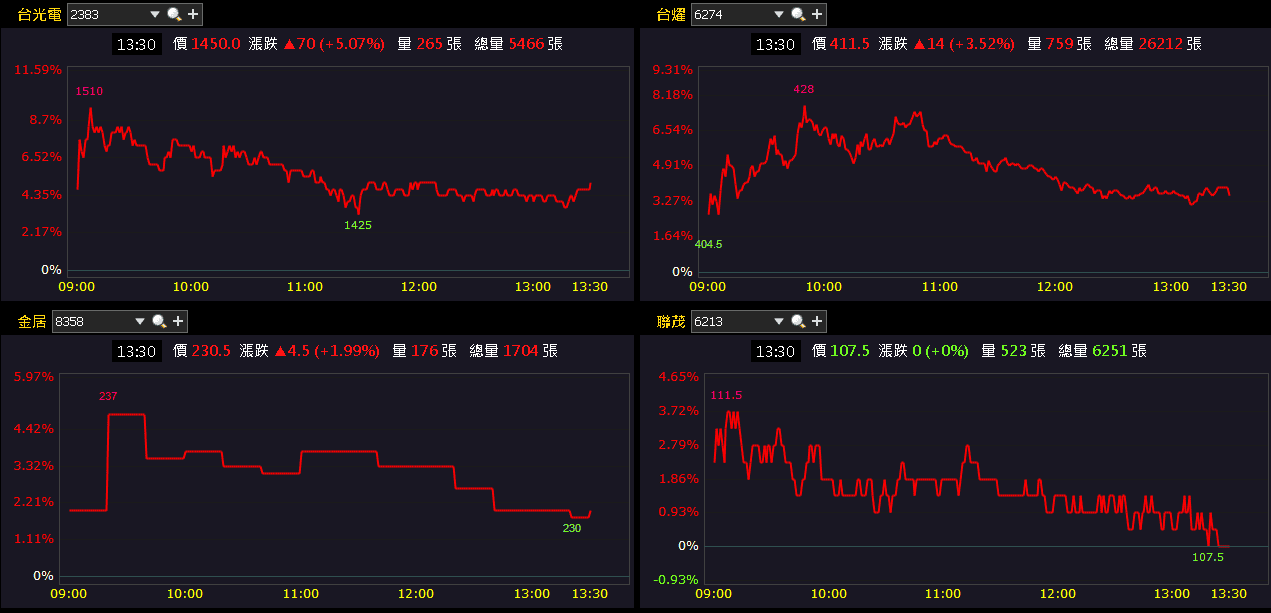The image size is (1271, 613).
Task: Open stock code dropdown showing 2383
Action: [155, 14]
